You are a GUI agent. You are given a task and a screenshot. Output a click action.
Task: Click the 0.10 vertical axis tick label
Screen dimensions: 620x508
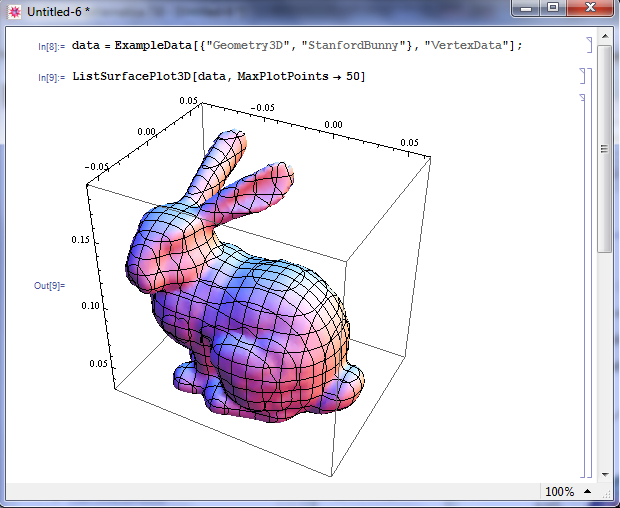coord(90,305)
